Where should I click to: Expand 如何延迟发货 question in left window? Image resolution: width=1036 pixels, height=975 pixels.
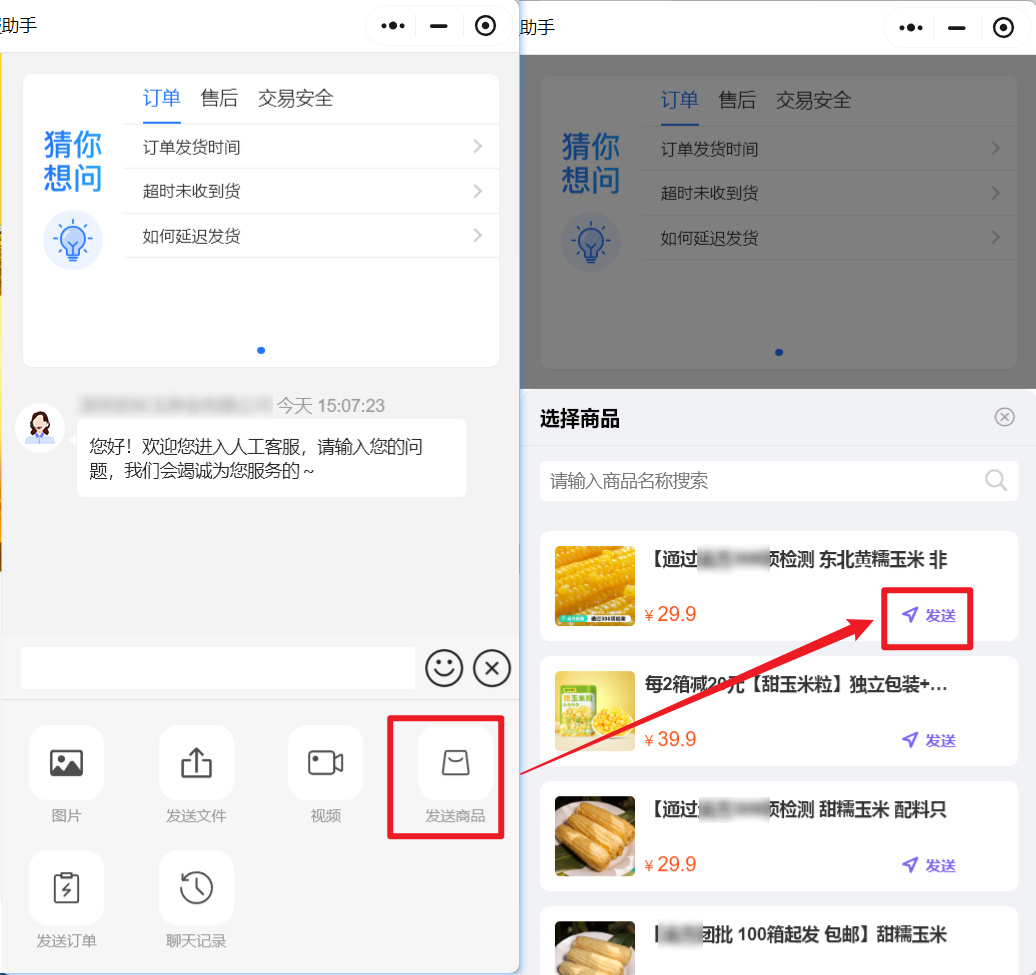311,236
